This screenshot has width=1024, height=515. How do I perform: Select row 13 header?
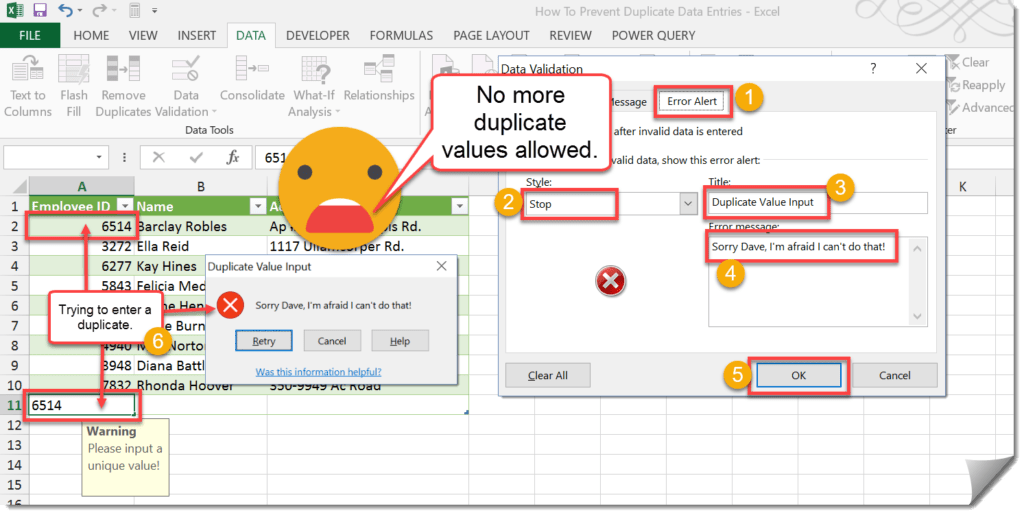pyautogui.click(x=14, y=445)
